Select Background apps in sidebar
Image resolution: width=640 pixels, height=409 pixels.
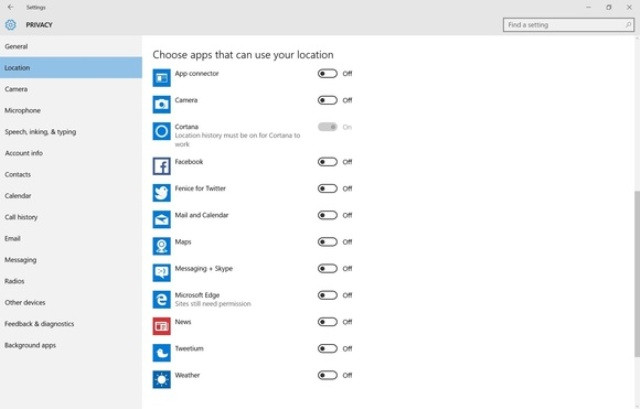(30, 345)
